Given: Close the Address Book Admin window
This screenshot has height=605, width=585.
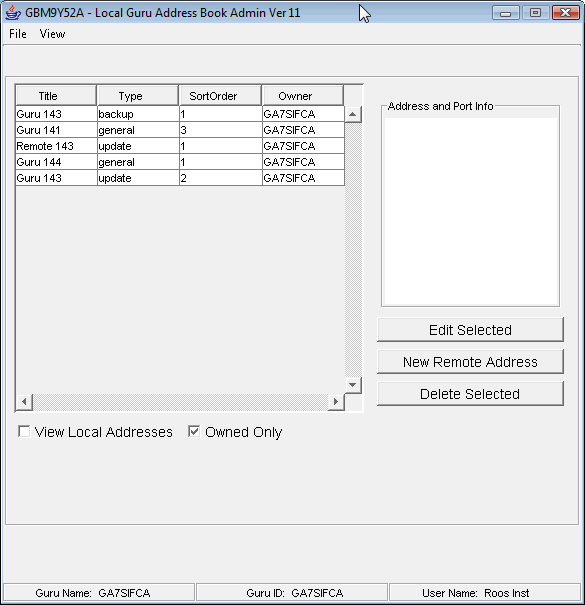Looking at the screenshot, I should (565, 13).
